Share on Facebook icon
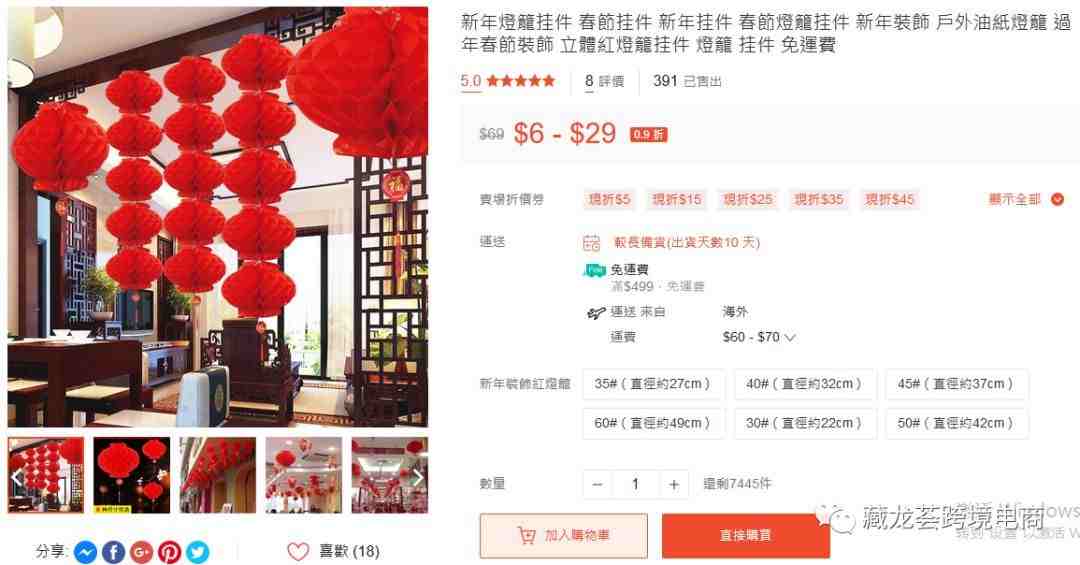The height and width of the screenshot is (565, 1080). pos(114,552)
